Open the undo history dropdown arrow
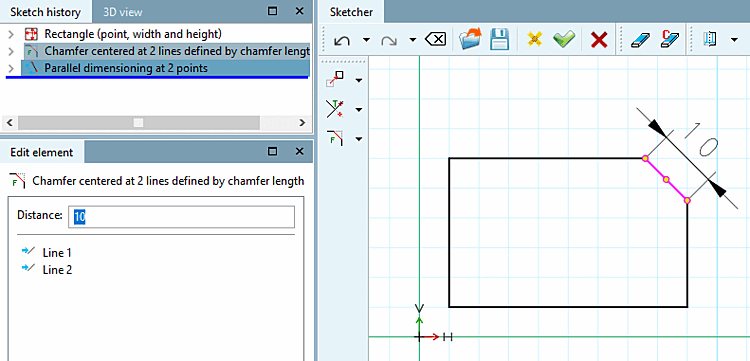Image resolution: width=750 pixels, height=361 pixels. pyautogui.click(x=366, y=40)
